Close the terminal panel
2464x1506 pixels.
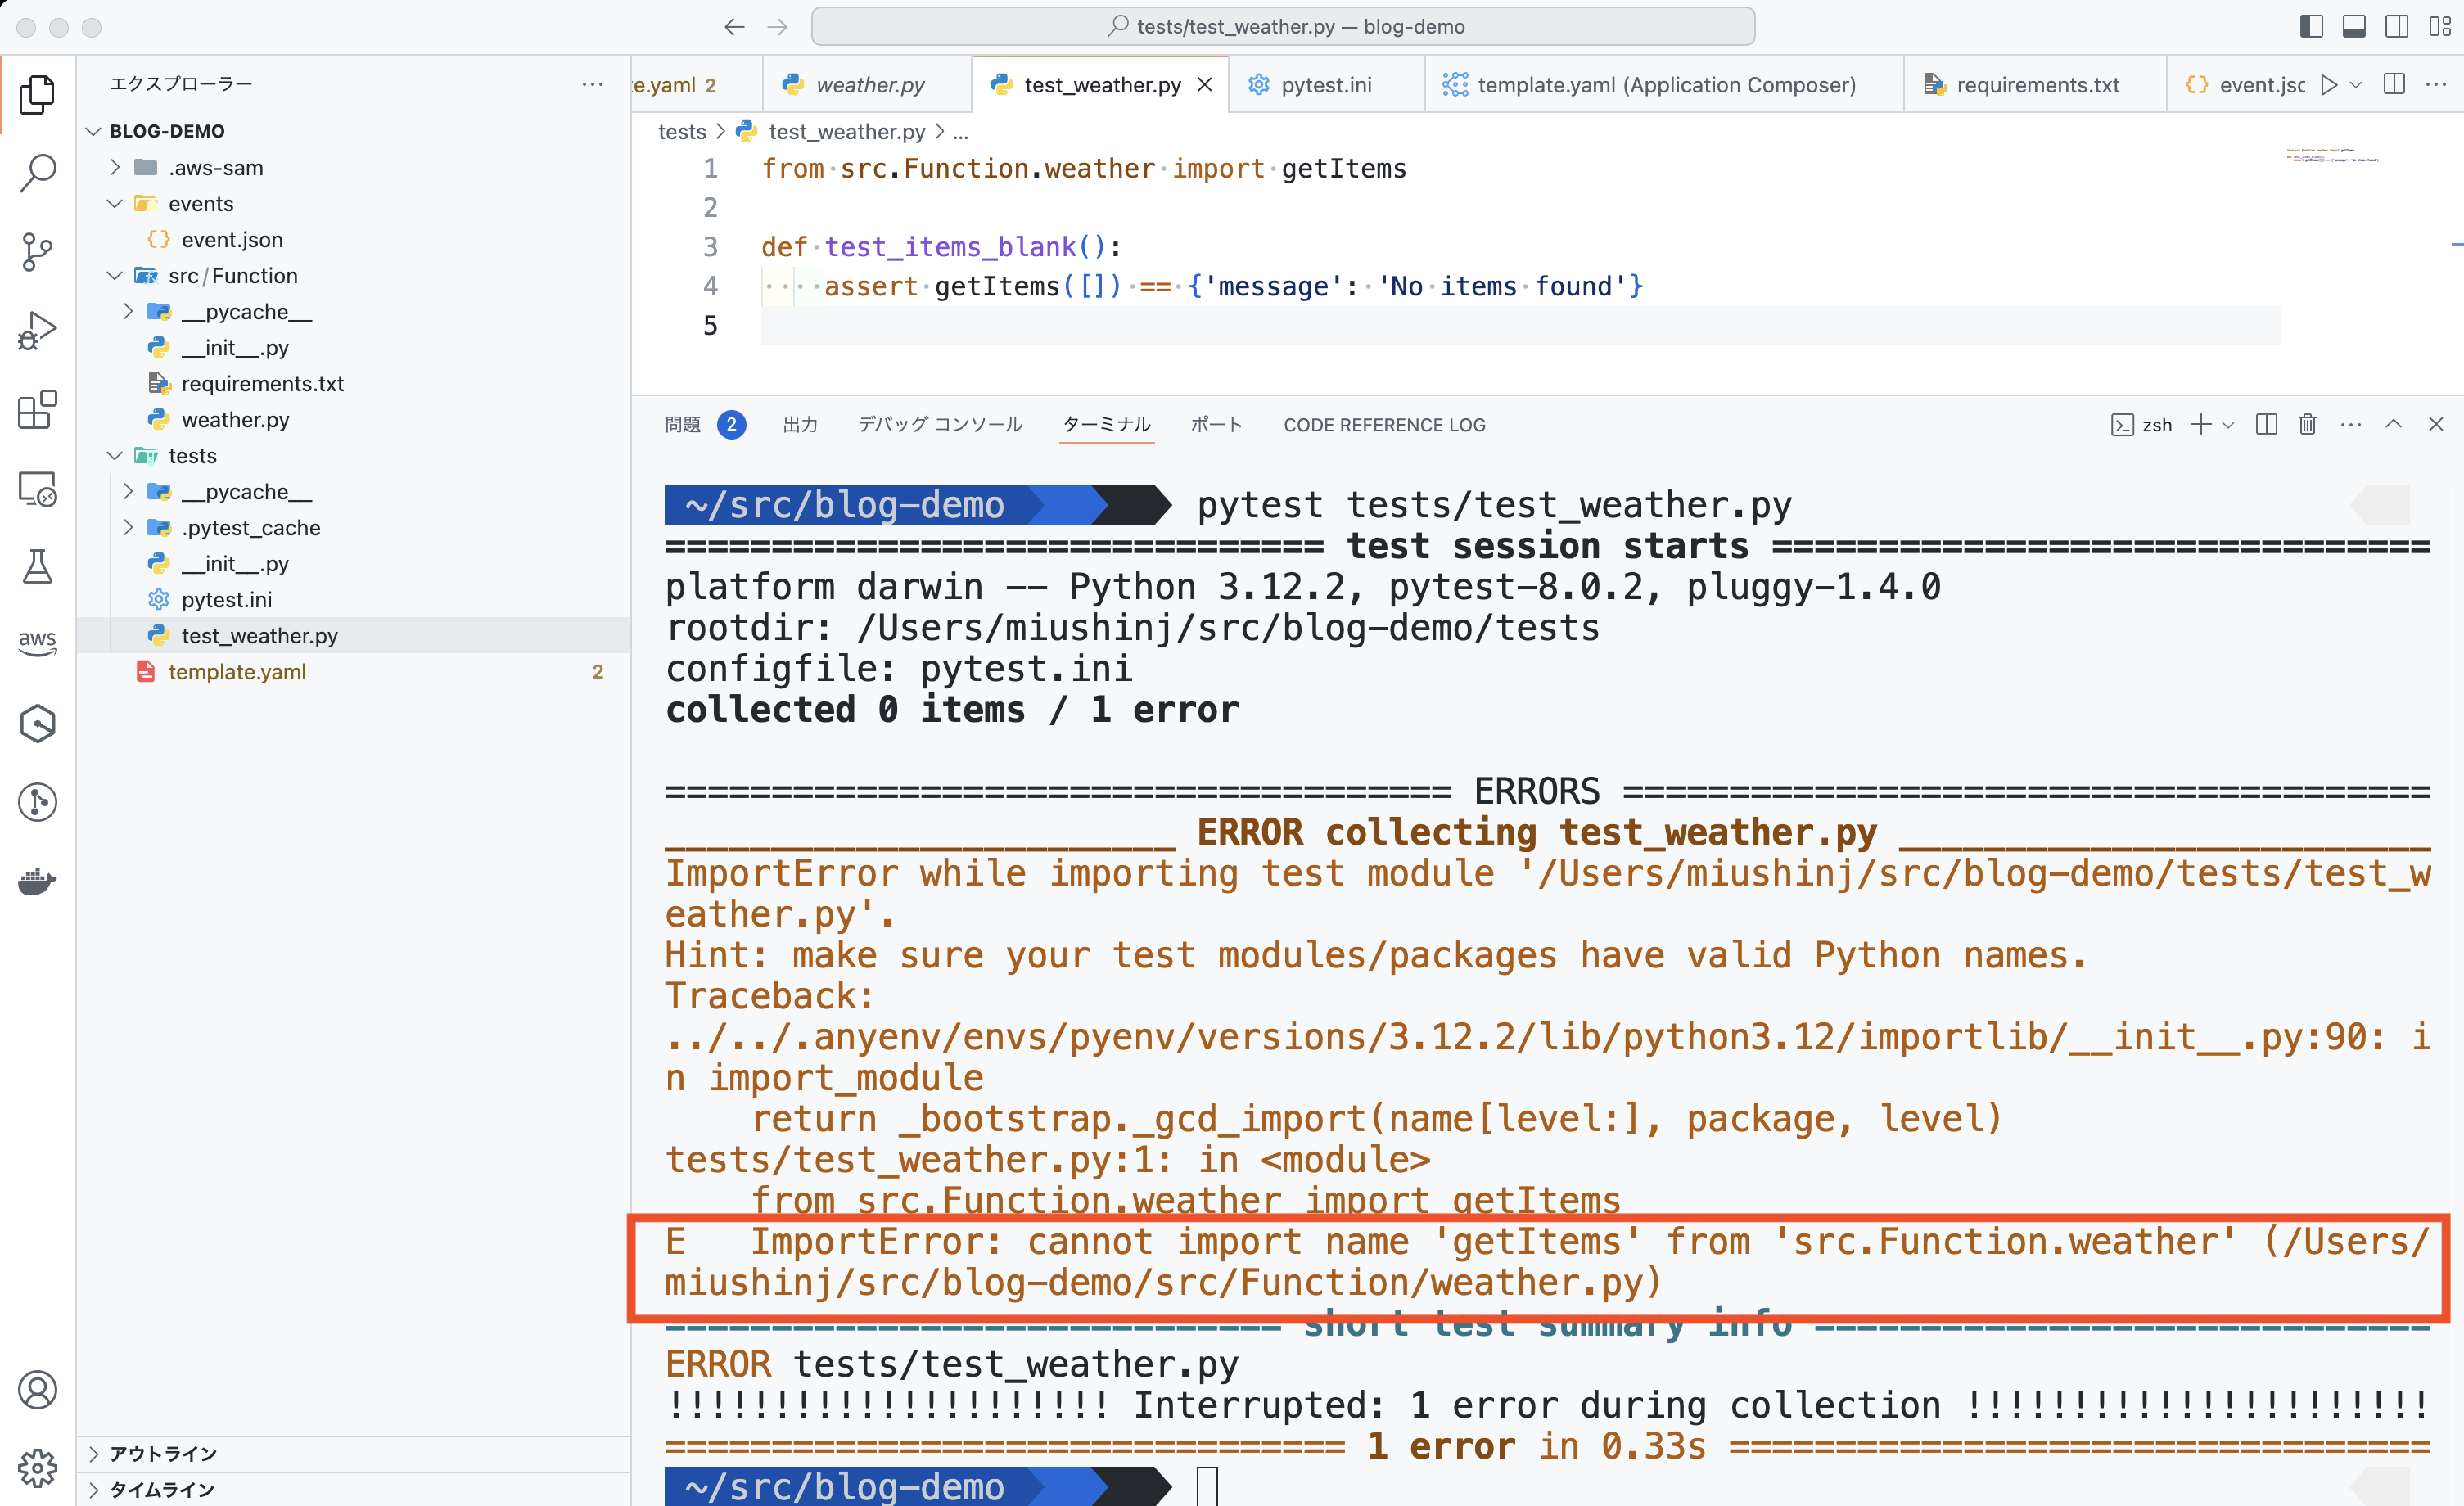click(x=2436, y=424)
